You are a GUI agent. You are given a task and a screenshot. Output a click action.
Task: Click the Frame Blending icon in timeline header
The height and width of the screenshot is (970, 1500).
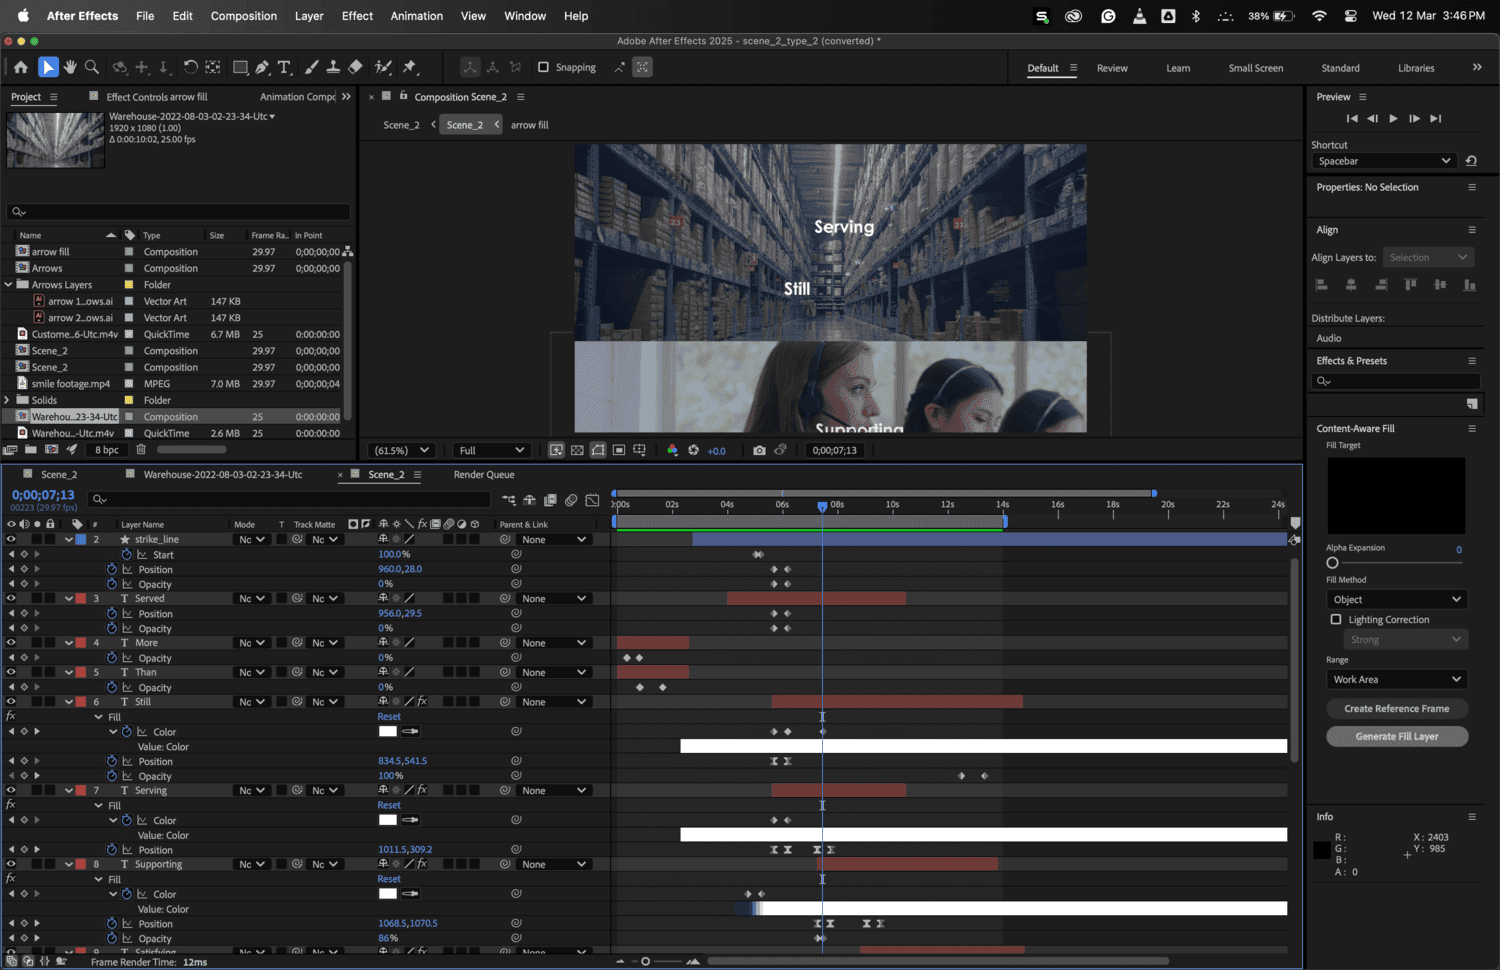tap(550, 499)
